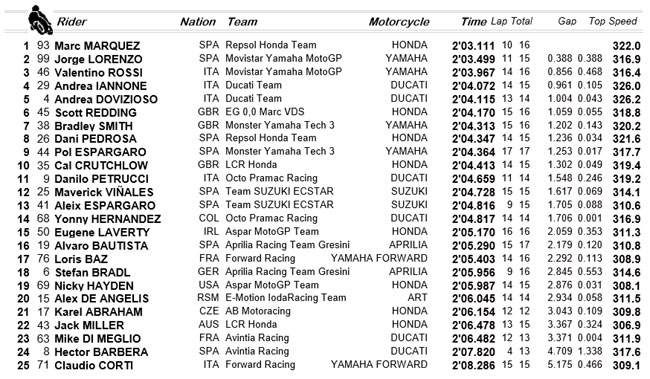Click lap time 2'03.111
Image resolution: width=650 pixels, height=379 pixels.
[x=473, y=46]
